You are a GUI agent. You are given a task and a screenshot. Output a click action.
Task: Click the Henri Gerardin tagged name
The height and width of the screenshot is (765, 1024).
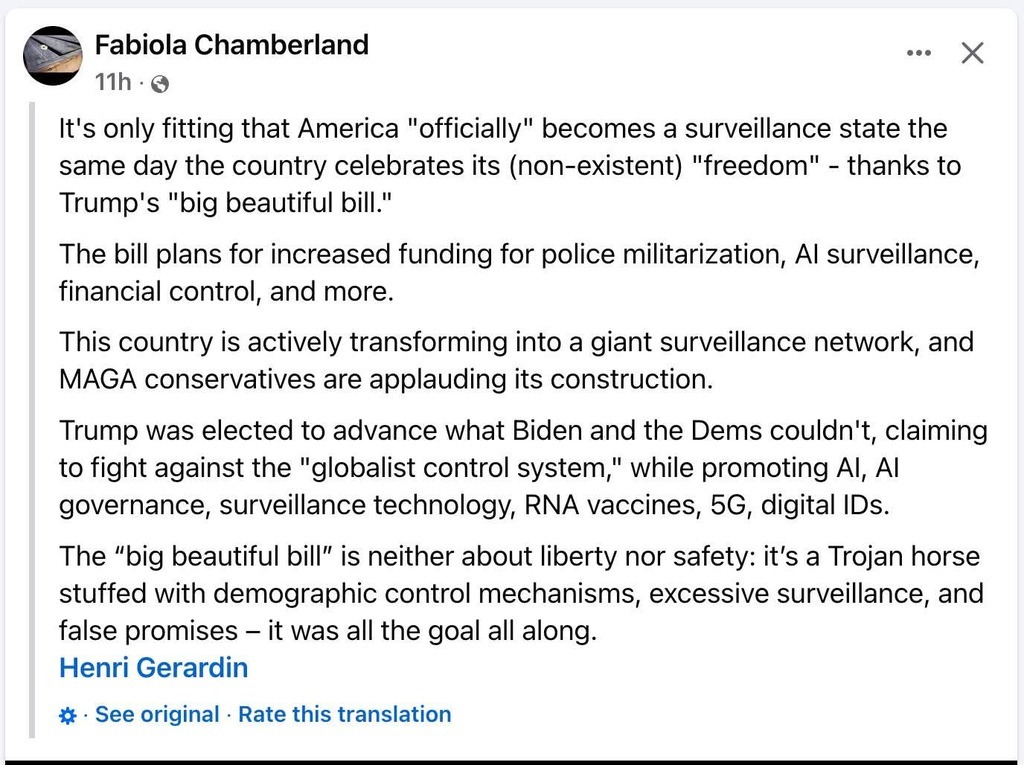click(x=153, y=668)
